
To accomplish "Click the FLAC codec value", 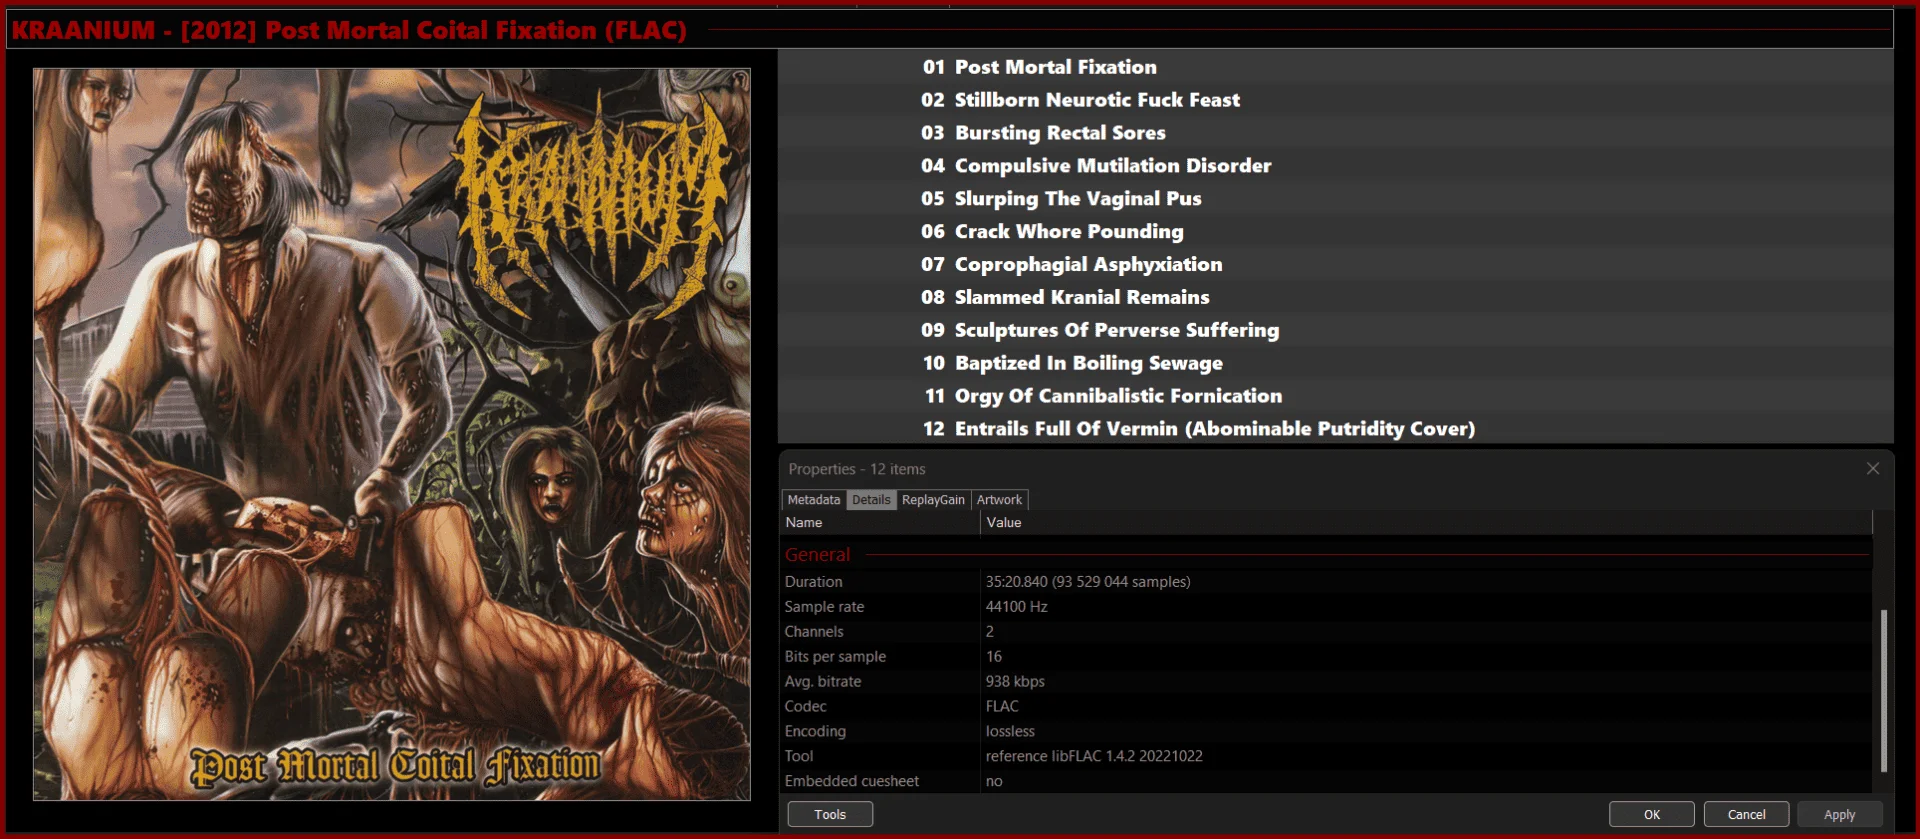I will (x=1002, y=707).
